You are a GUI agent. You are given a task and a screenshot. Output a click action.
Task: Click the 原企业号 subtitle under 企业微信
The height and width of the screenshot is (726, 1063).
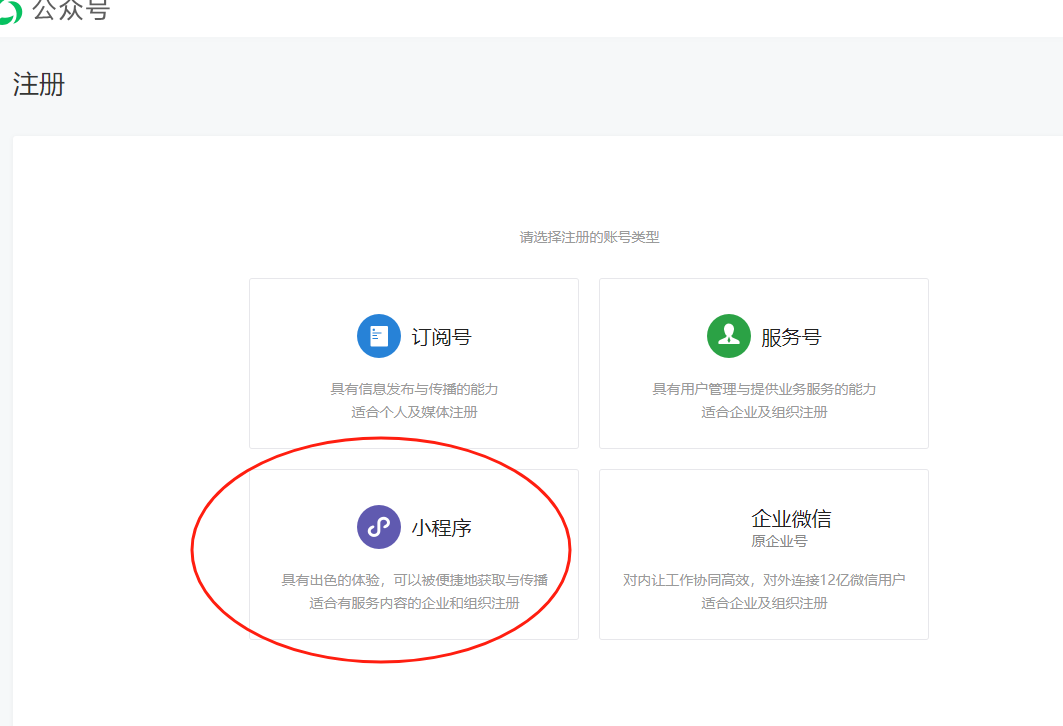(x=779, y=541)
